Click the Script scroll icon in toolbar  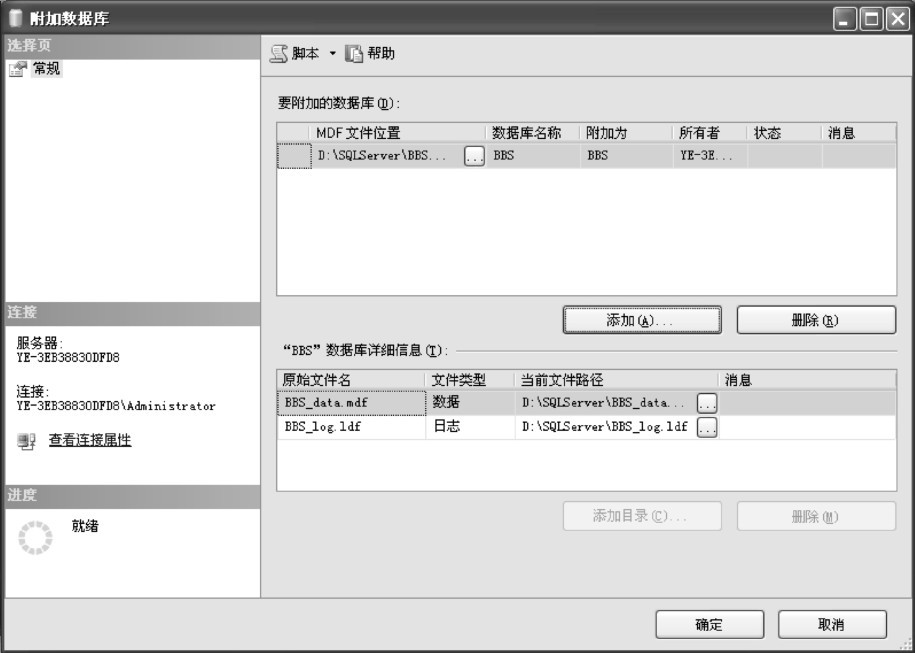(279, 54)
